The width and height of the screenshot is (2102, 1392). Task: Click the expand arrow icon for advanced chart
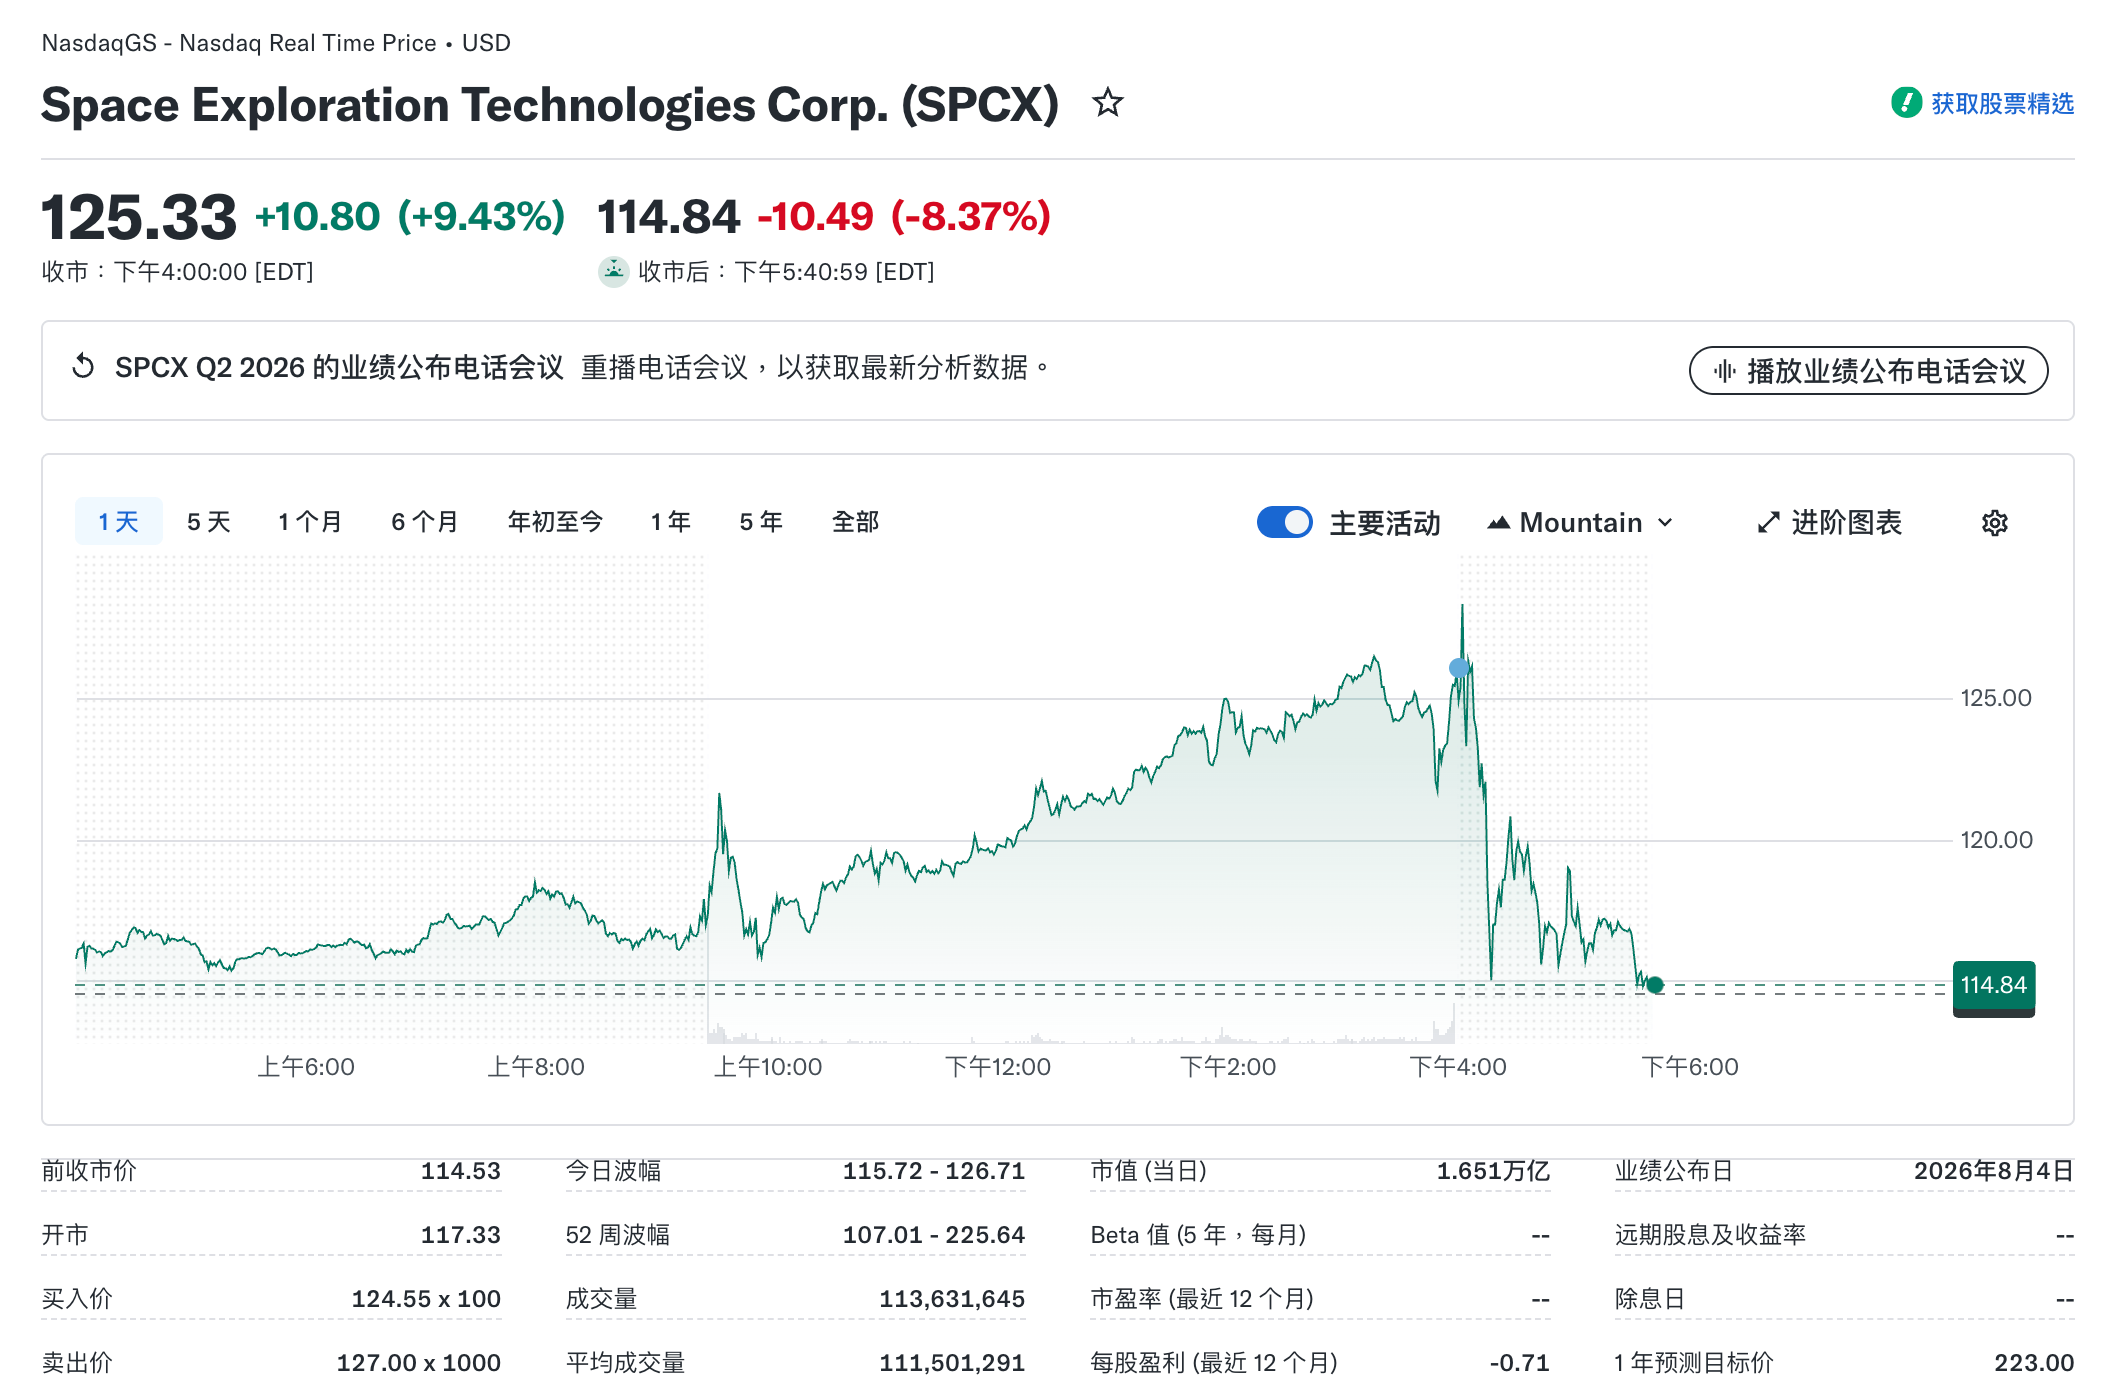pyautogui.click(x=1768, y=522)
